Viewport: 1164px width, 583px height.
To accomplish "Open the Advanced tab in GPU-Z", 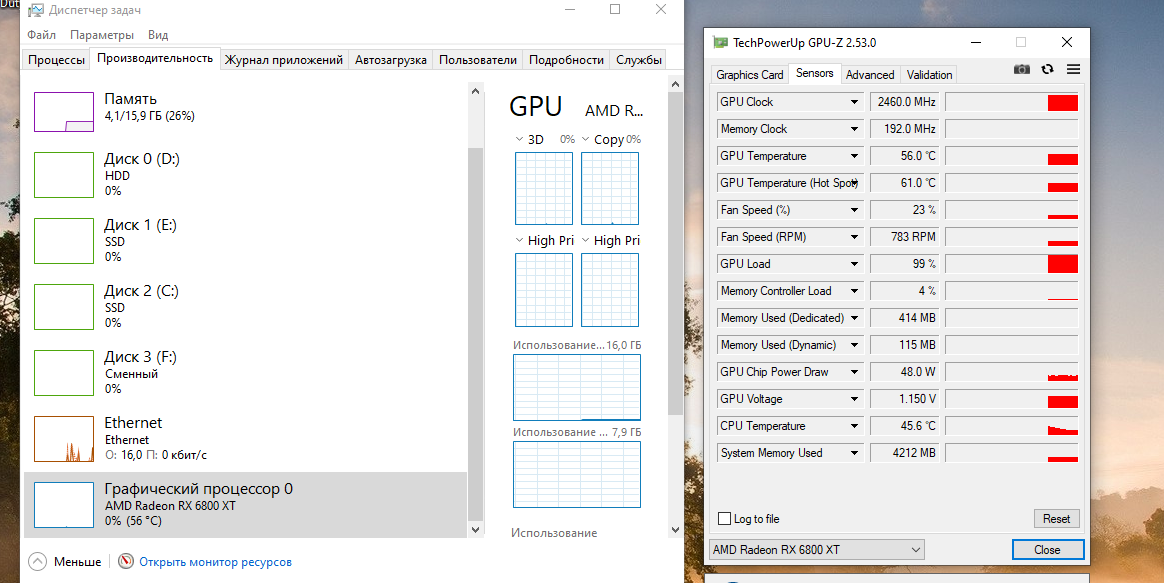I will [x=870, y=75].
